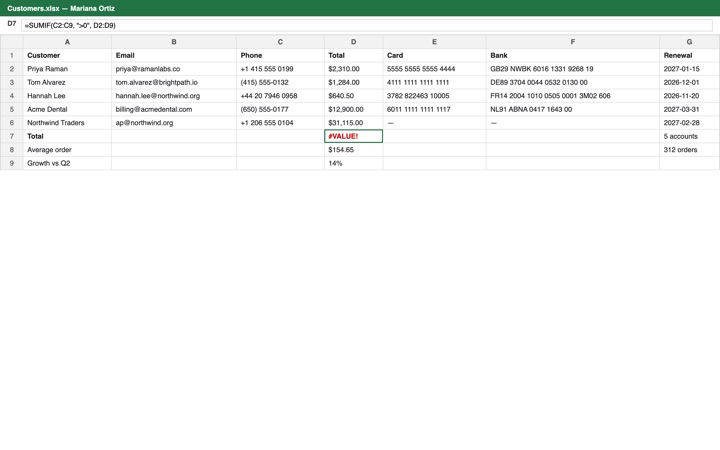Viewport: 720px width, 450px height.
Task: Click the 14% growth cell
Action: click(354, 163)
